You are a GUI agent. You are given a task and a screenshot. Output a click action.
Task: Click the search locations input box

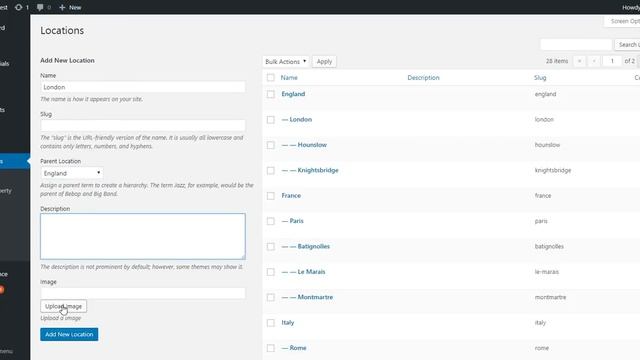click(576, 44)
